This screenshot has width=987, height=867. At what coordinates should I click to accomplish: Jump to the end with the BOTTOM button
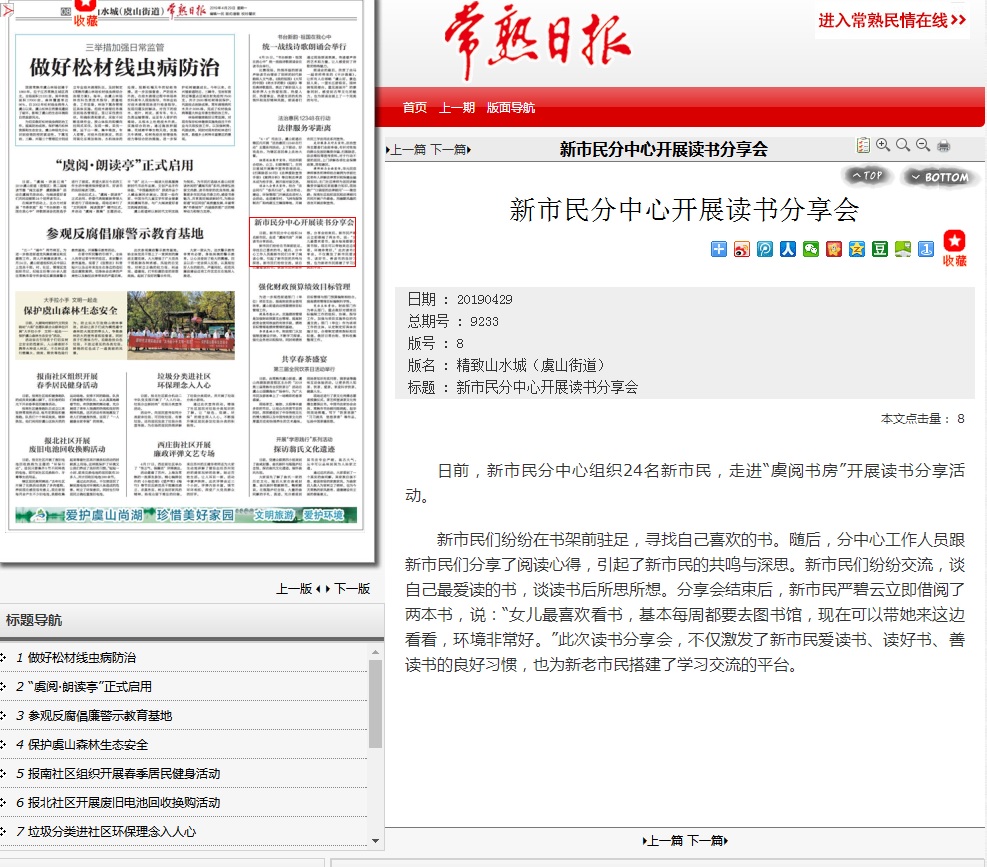[x=940, y=177]
